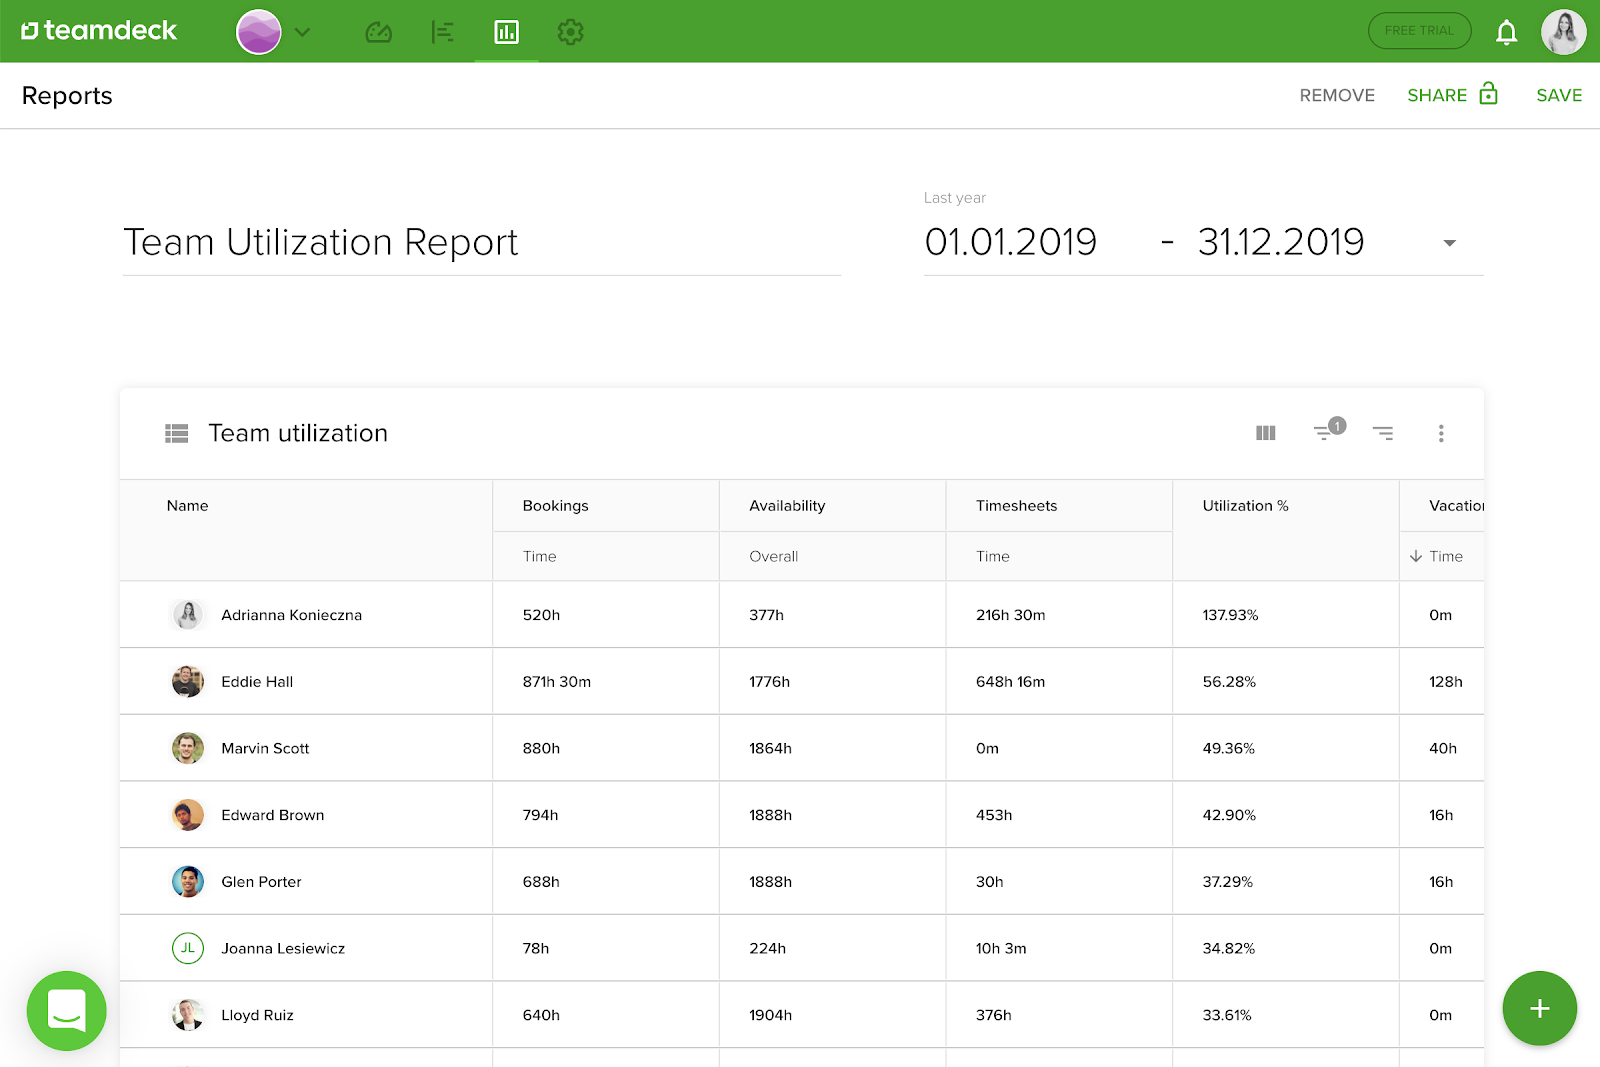The height and width of the screenshot is (1067, 1600).
Task: Select the Marvin Scott name
Action: point(265,748)
